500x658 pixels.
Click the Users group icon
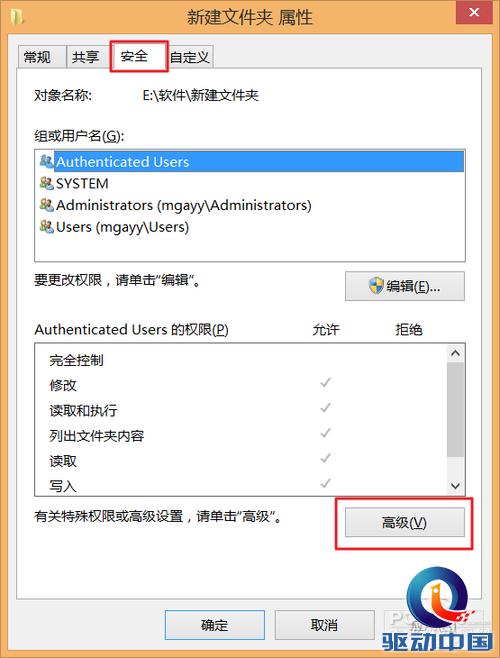click(x=46, y=227)
